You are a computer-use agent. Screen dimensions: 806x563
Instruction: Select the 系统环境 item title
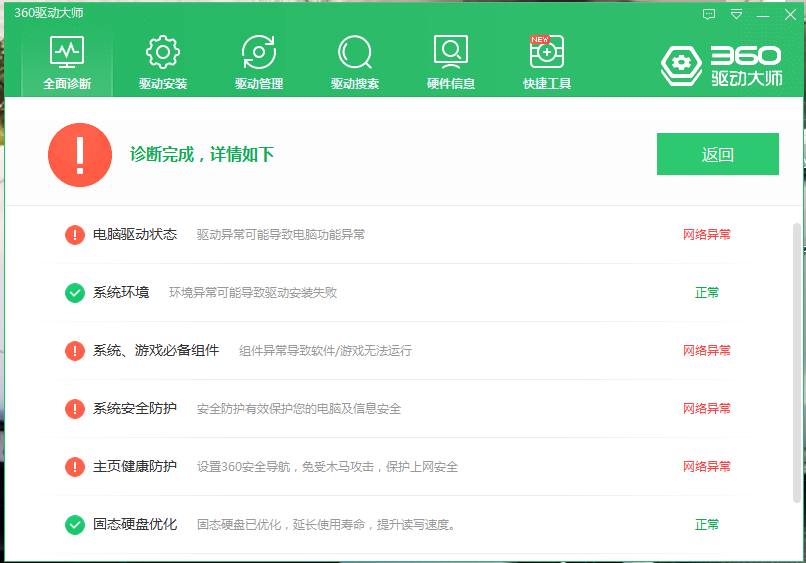click(121, 293)
